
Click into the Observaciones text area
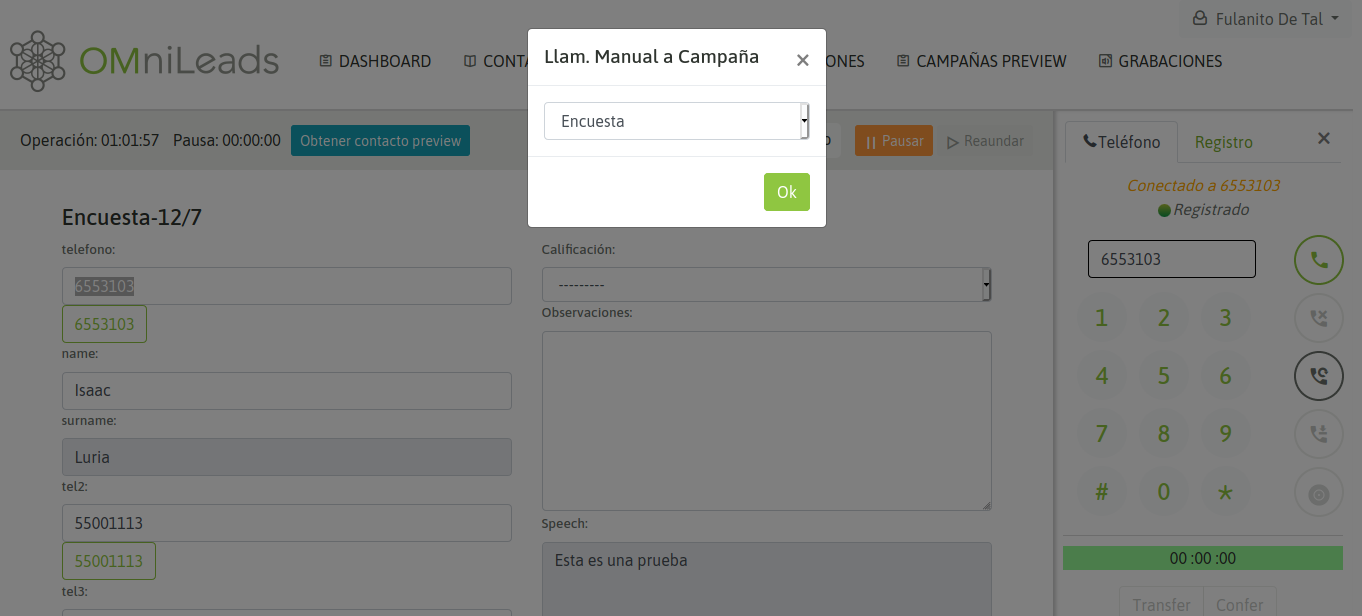click(x=766, y=420)
